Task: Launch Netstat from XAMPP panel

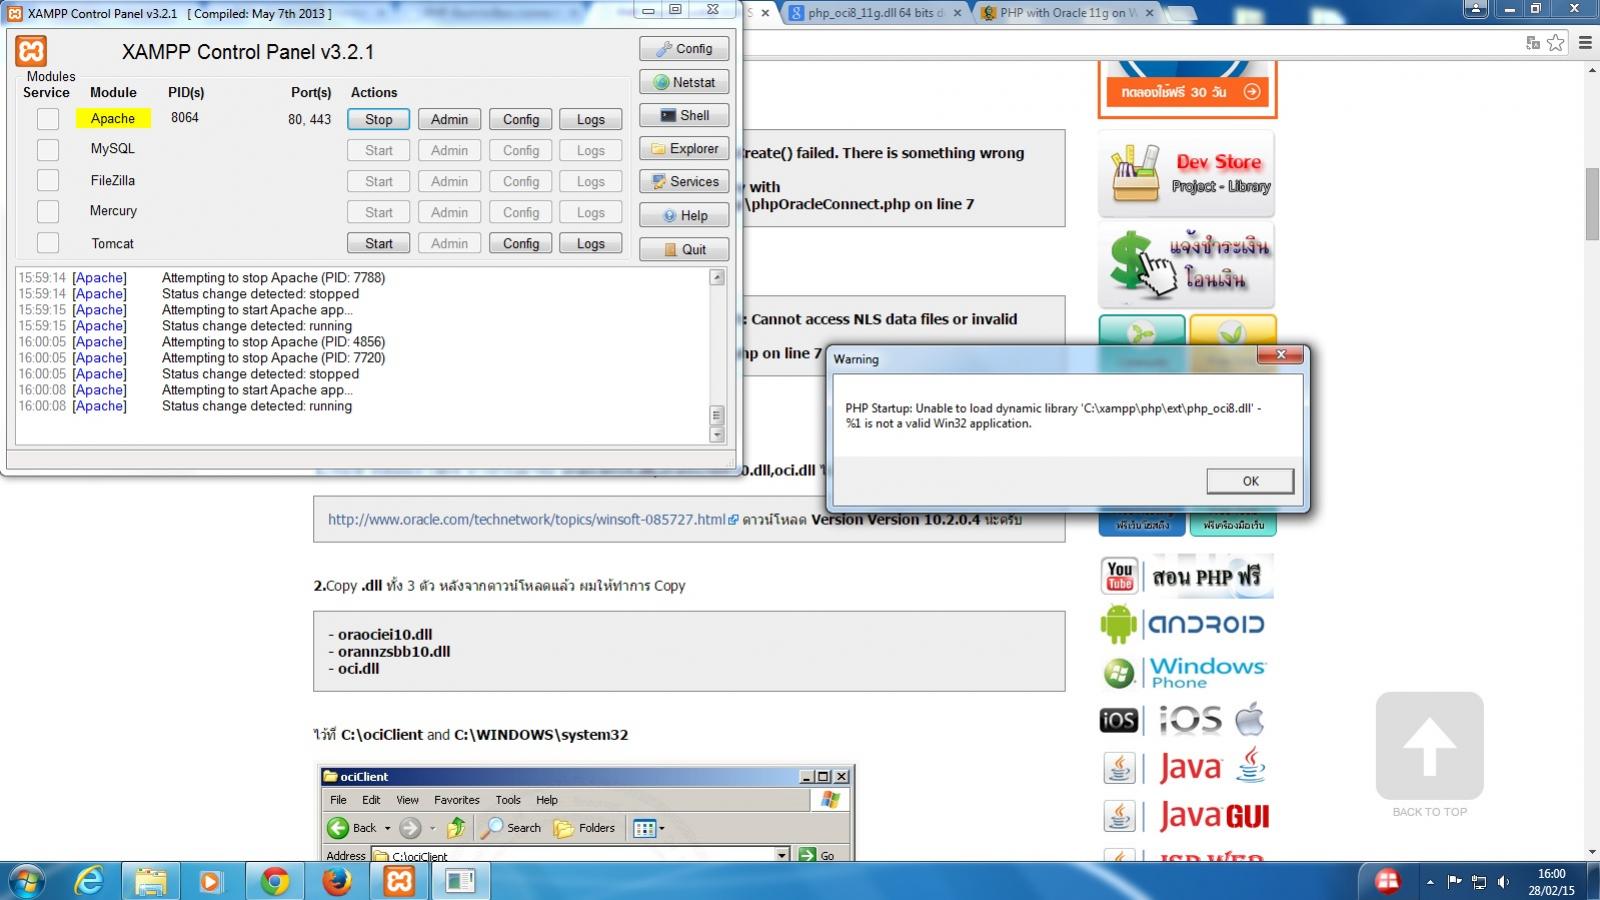Action: [x=684, y=82]
